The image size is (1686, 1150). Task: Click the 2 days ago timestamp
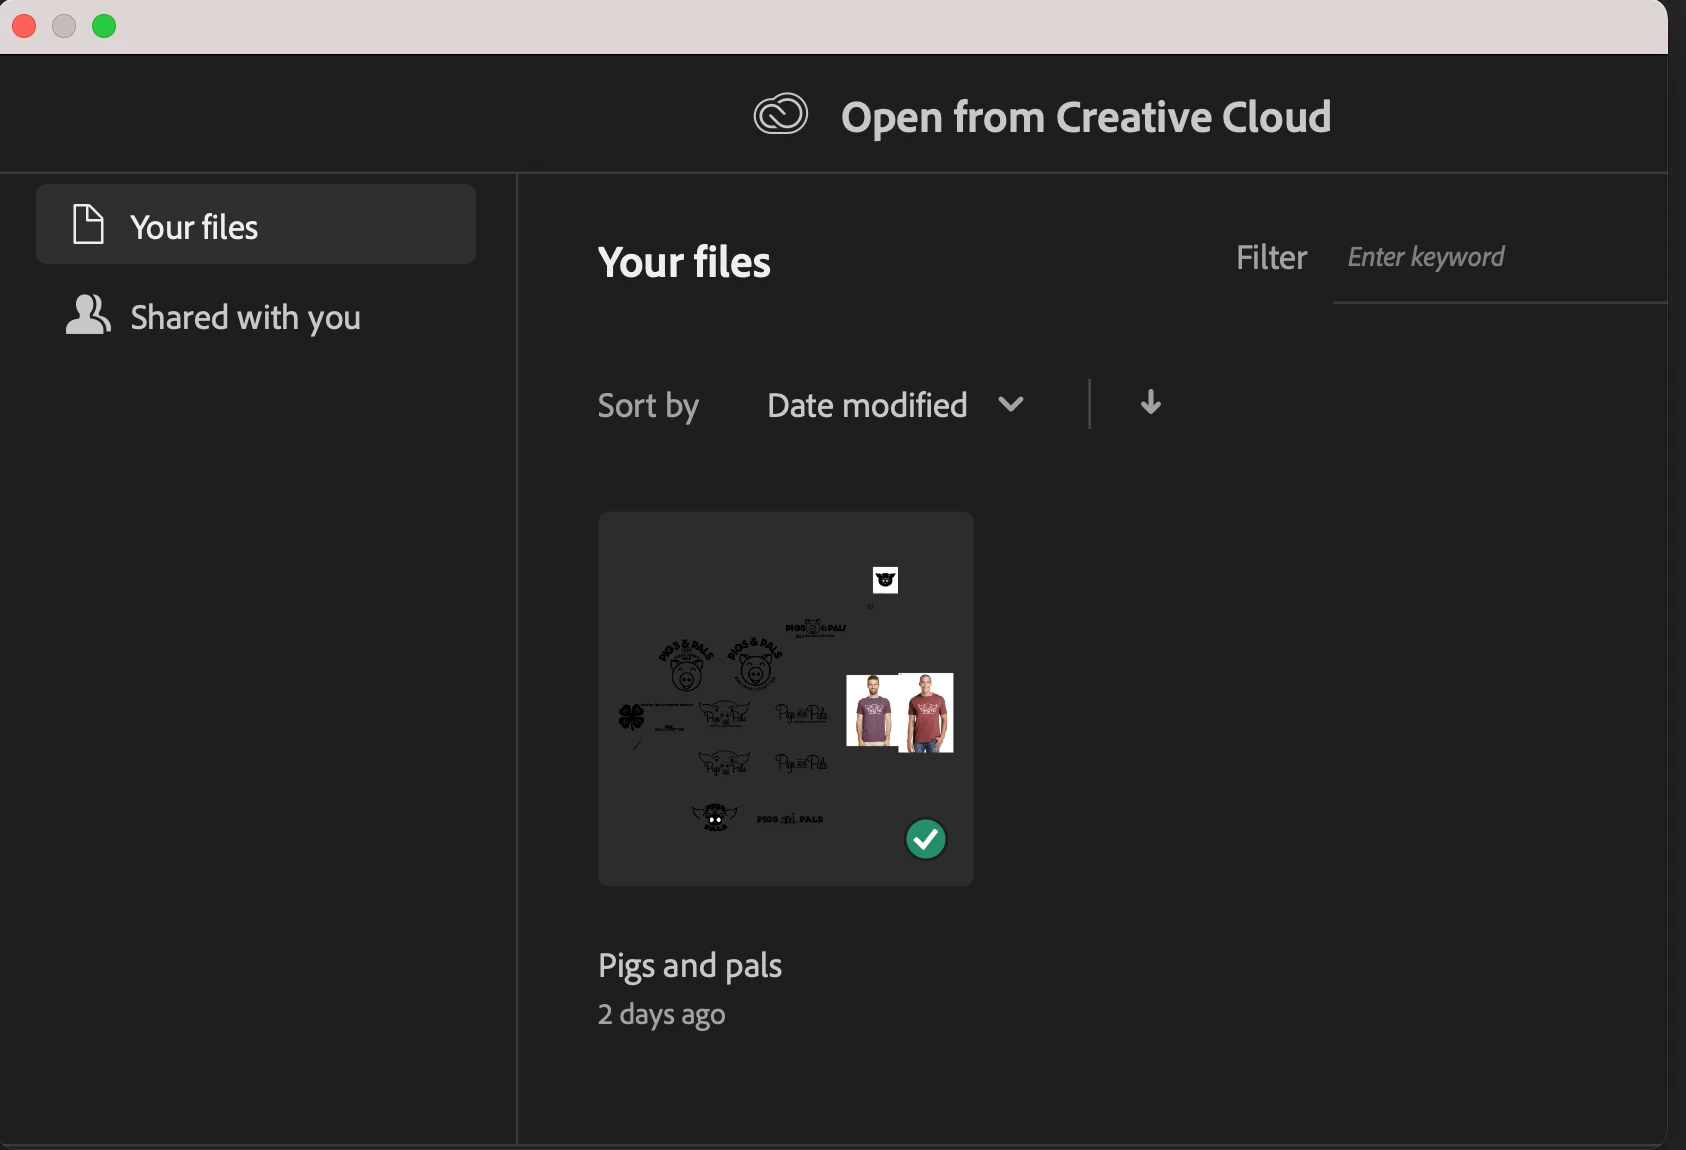coord(662,1014)
